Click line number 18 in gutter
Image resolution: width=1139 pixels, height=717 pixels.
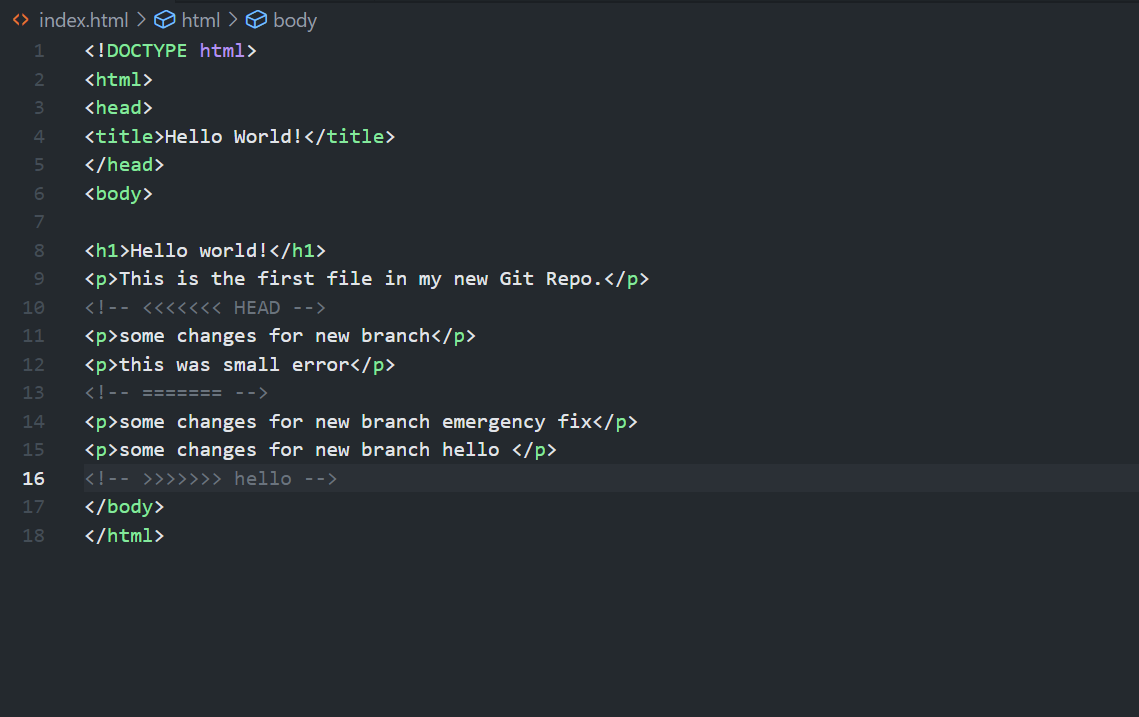click(33, 536)
